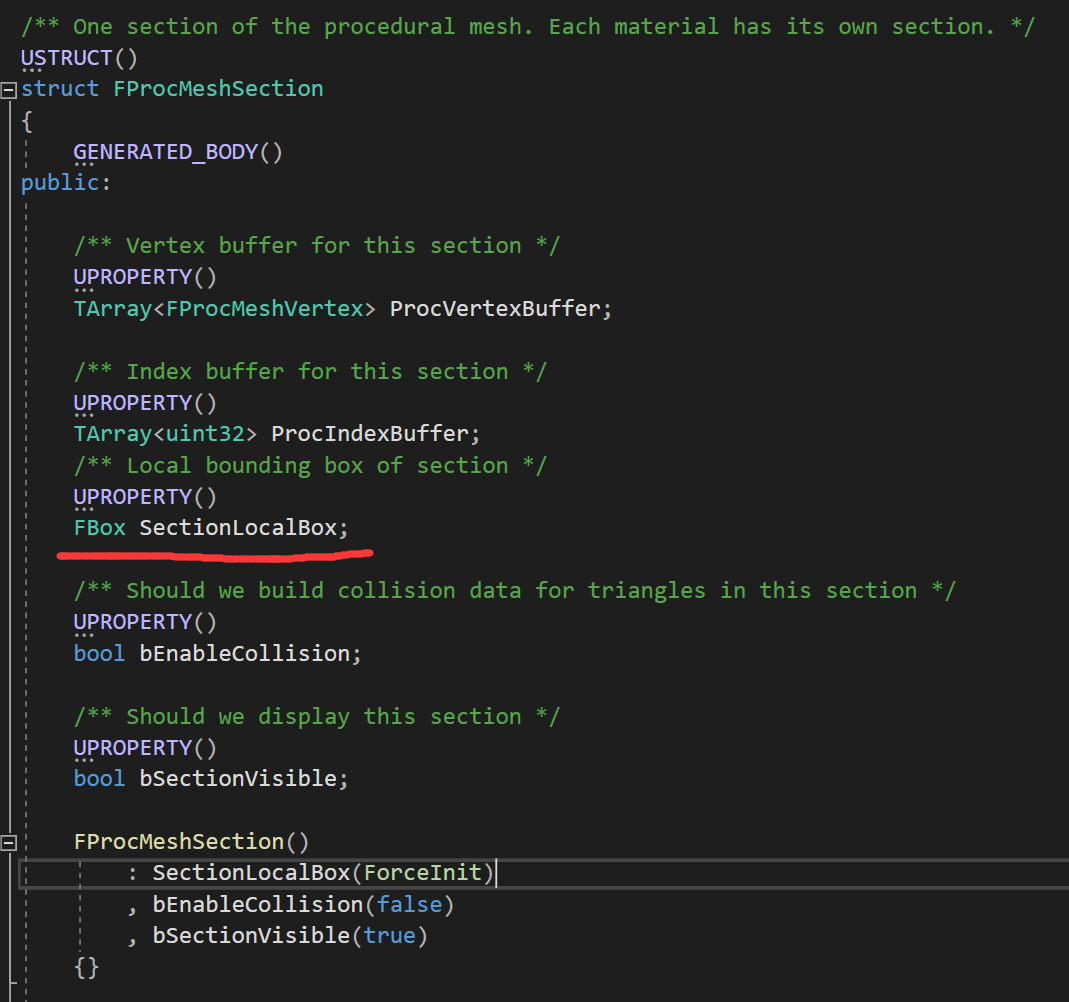Click the false literal in bEnableCollision initializer

(x=409, y=905)
